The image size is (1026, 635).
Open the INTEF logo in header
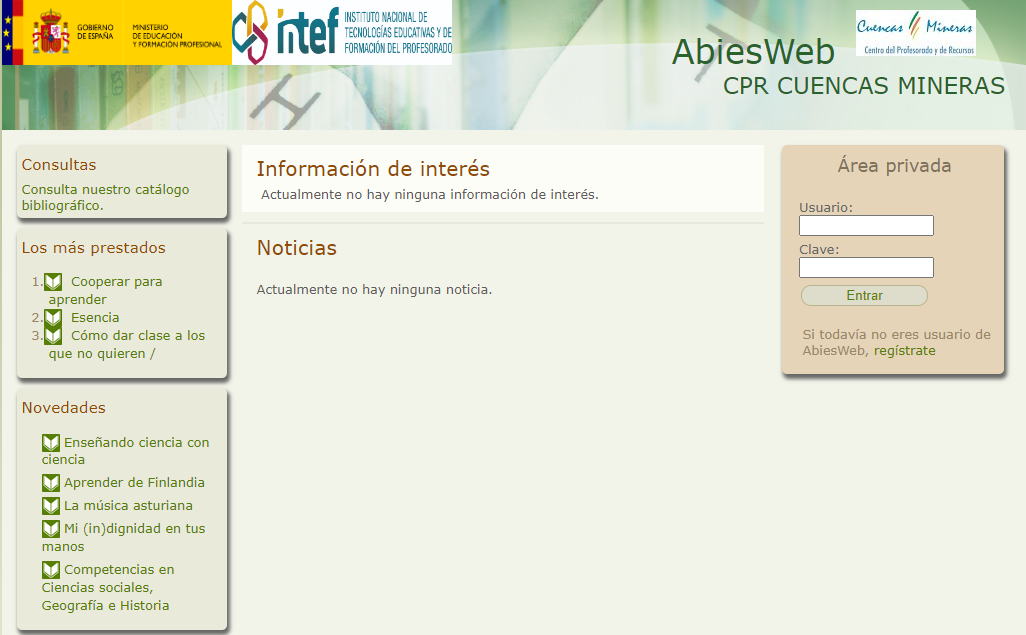tap(341, 33)
